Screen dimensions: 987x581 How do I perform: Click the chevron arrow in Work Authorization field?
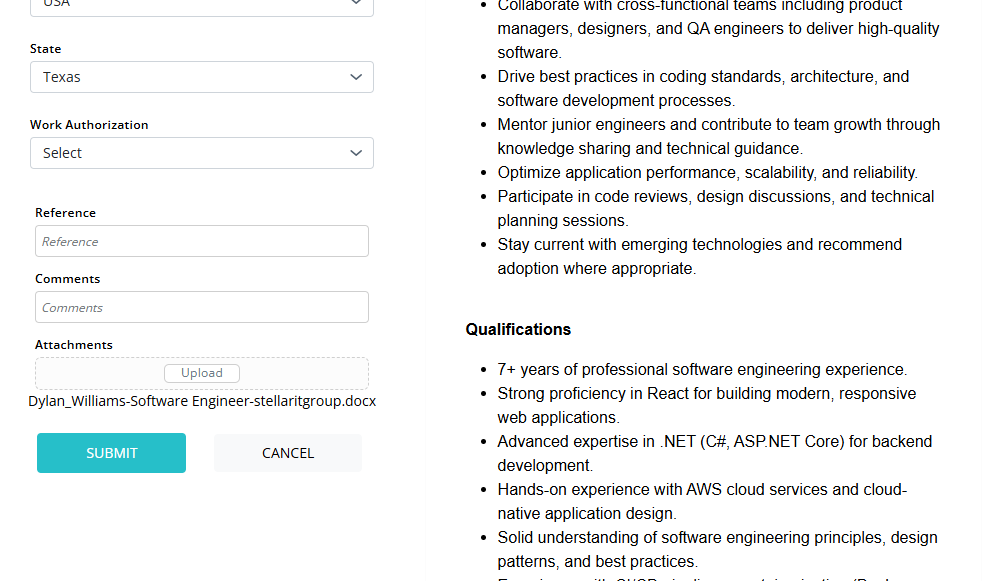356,153
